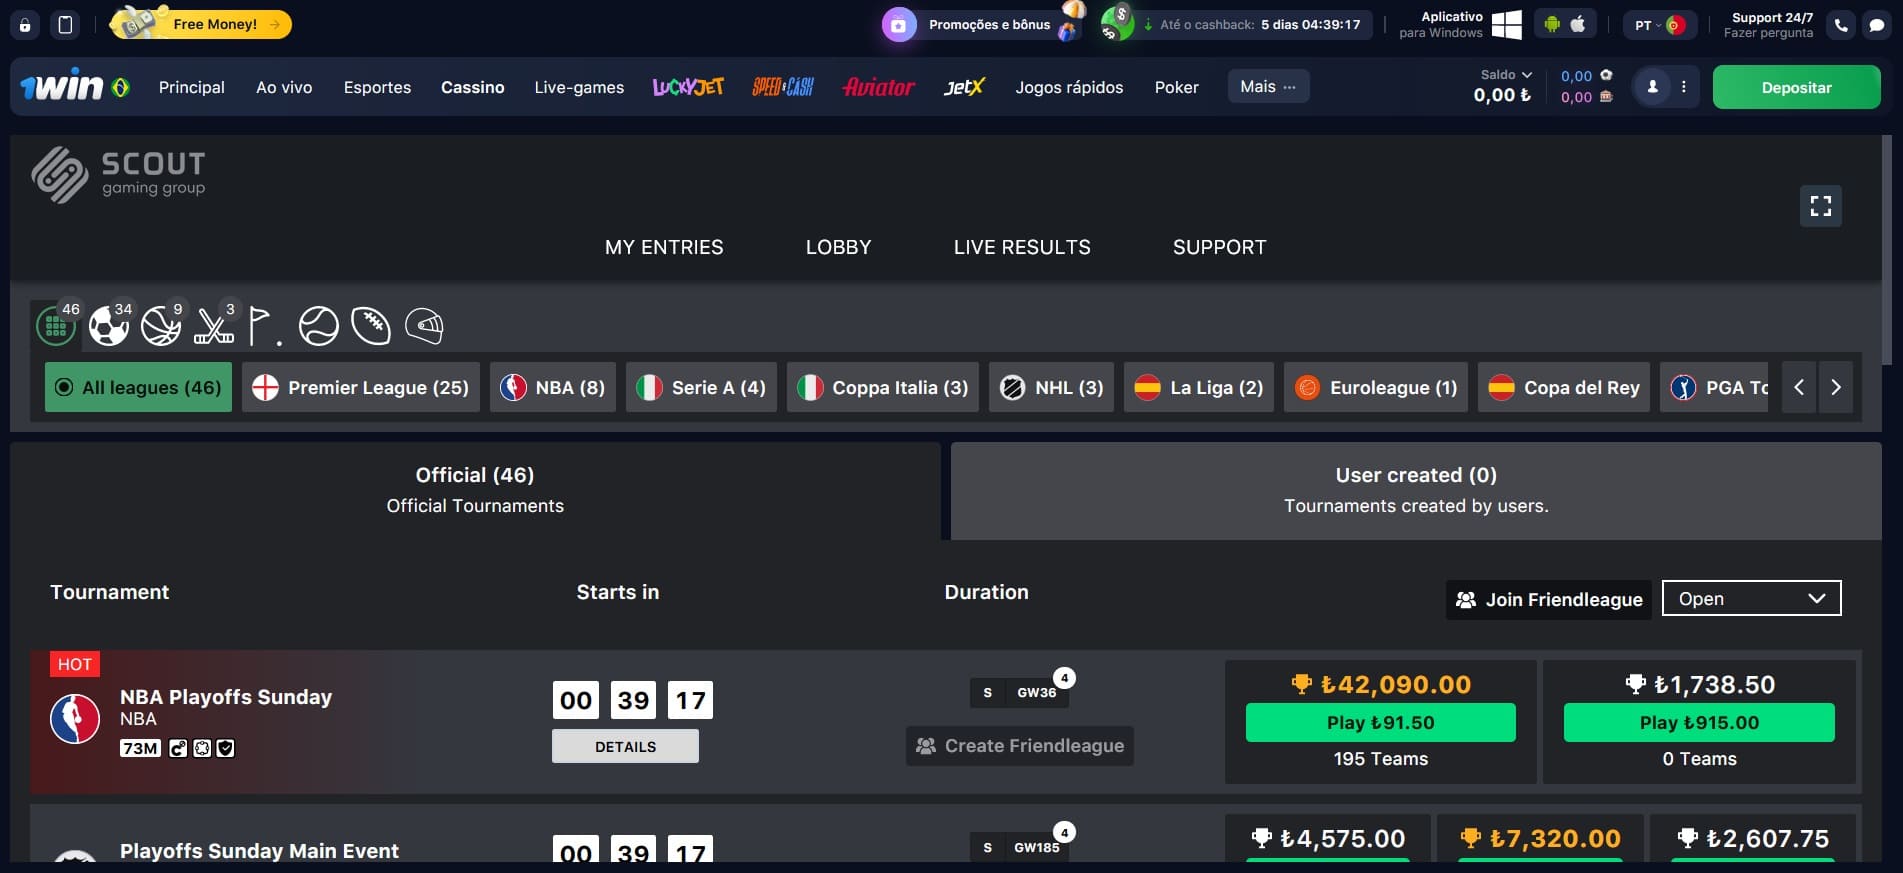Show previous leagues with left arrow
Image resolution: width=1903 pixels, height=873 pixels.
[x=1799, y=387]
